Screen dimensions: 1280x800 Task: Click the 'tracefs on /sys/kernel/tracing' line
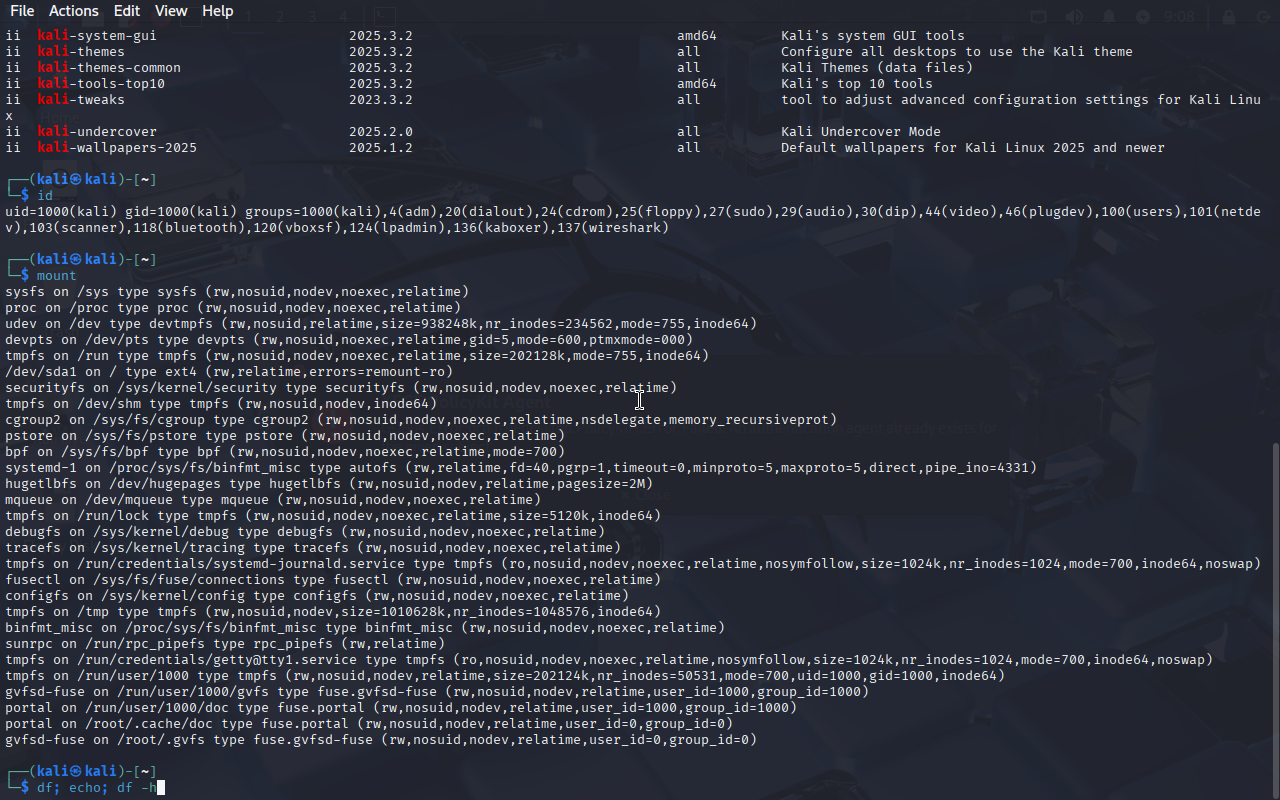pos(313,547)
